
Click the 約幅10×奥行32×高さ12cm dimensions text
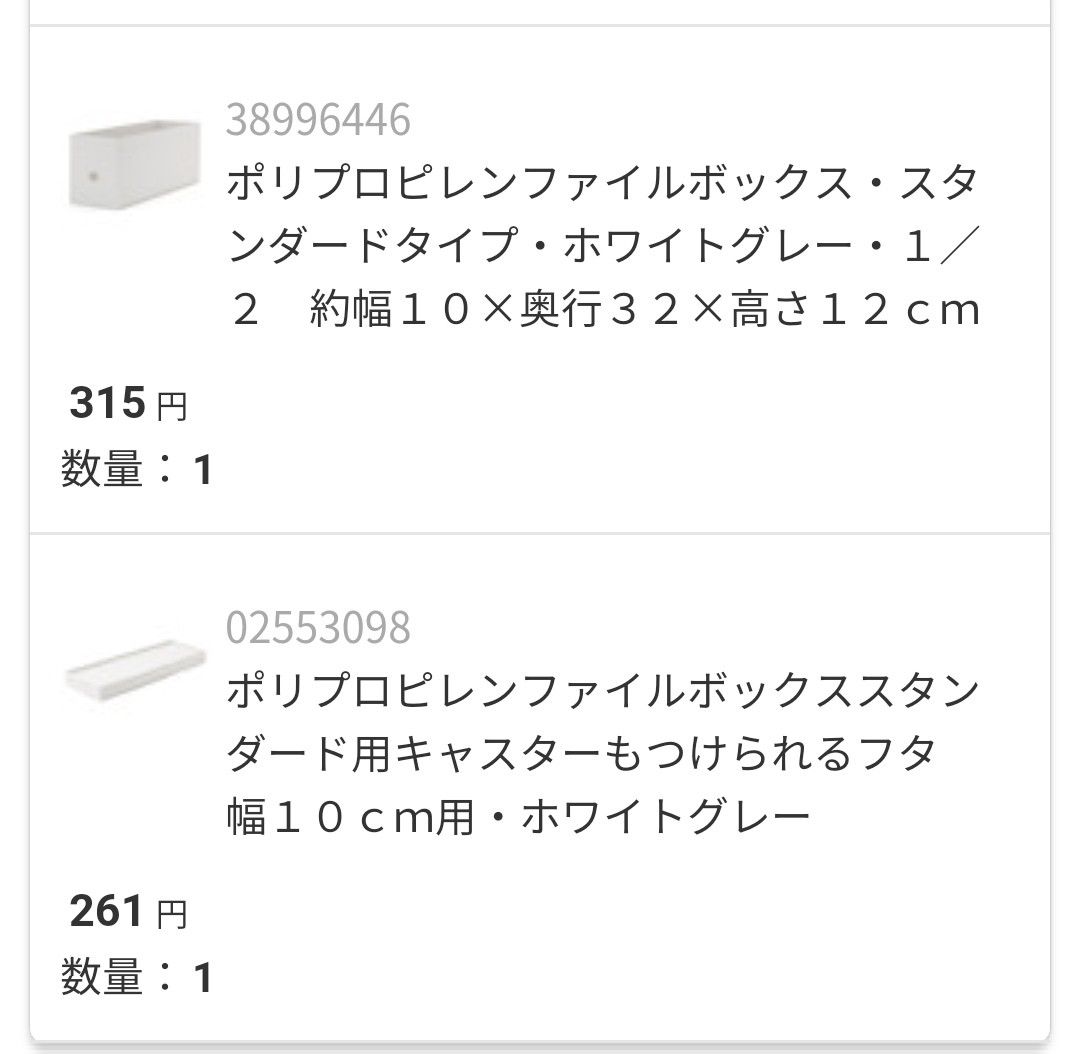[645, 311]
